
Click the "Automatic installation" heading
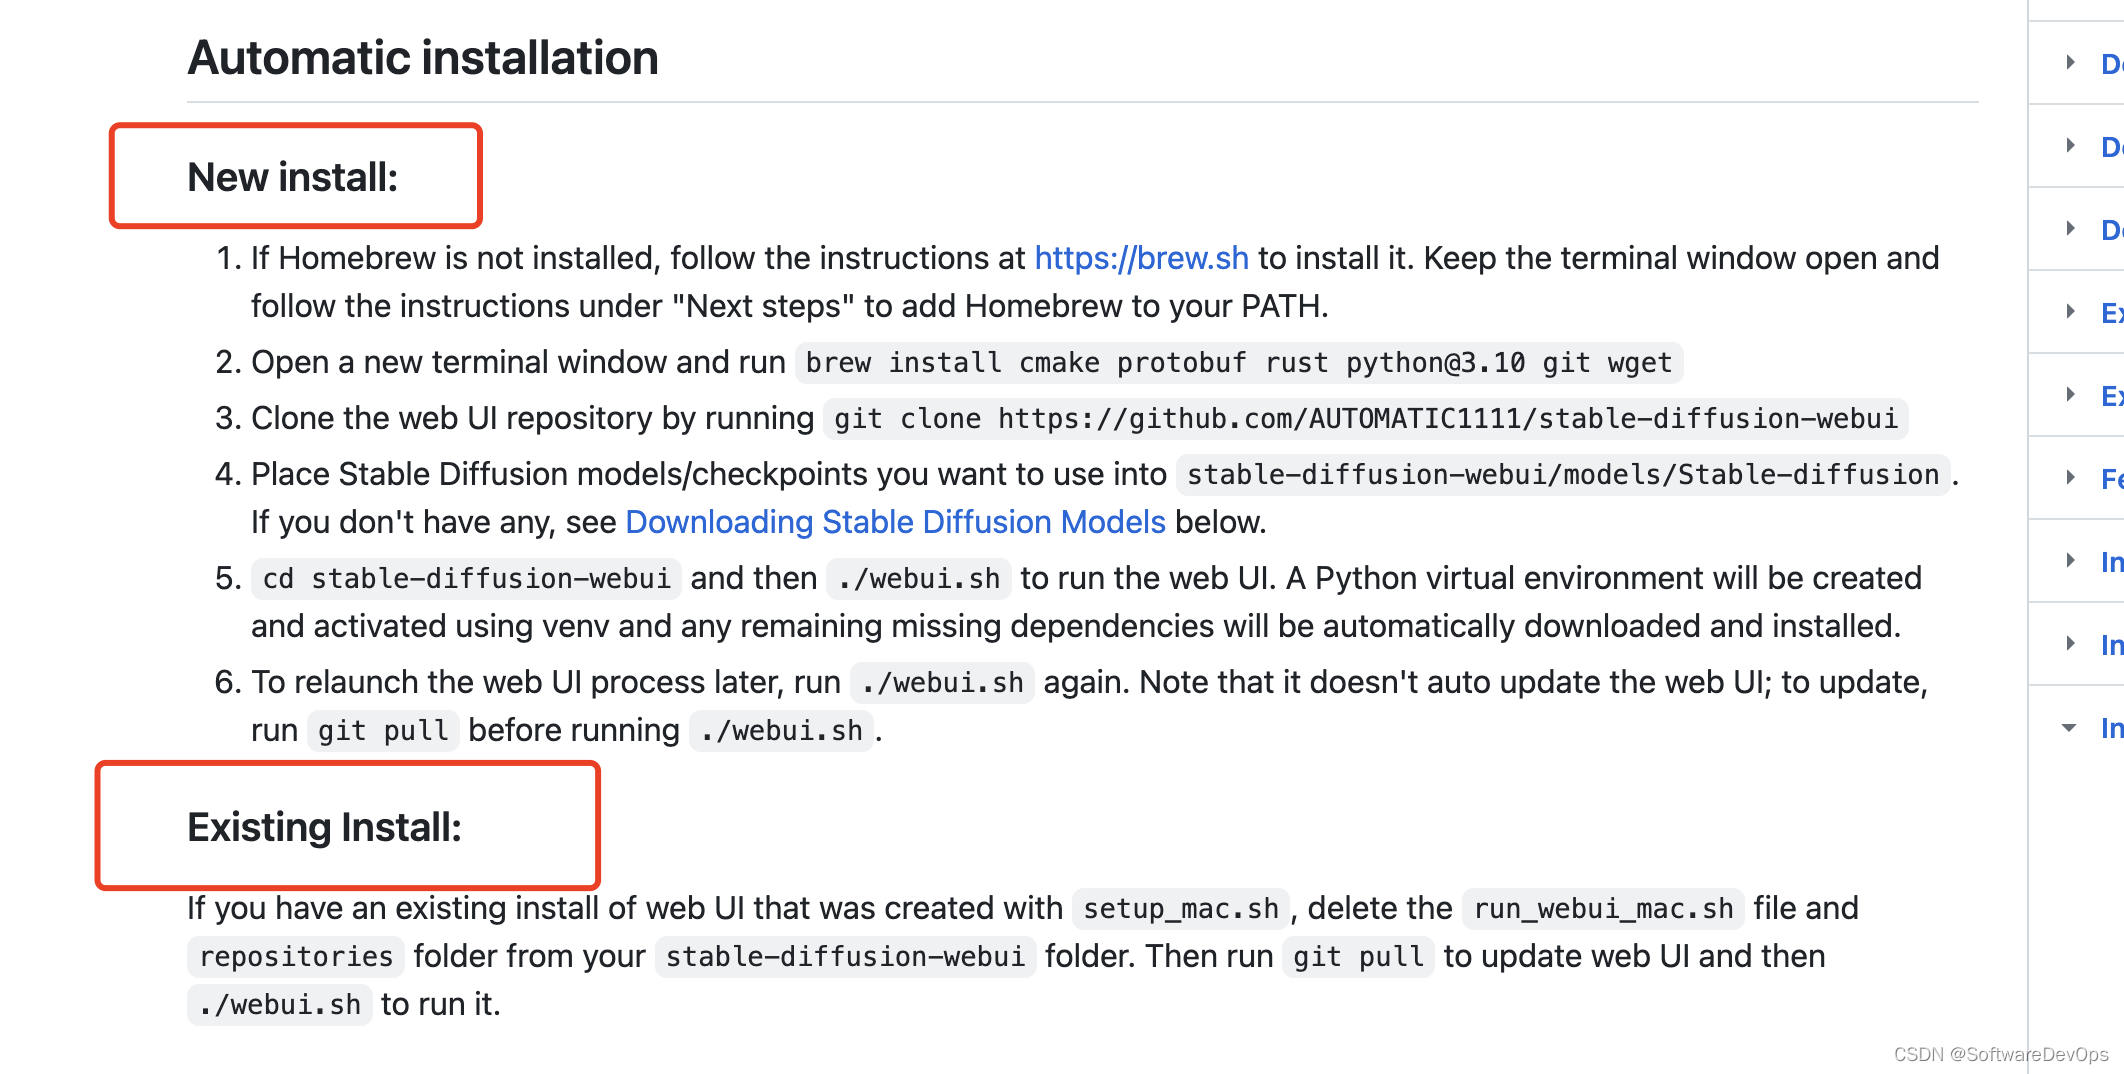[423, 58]
